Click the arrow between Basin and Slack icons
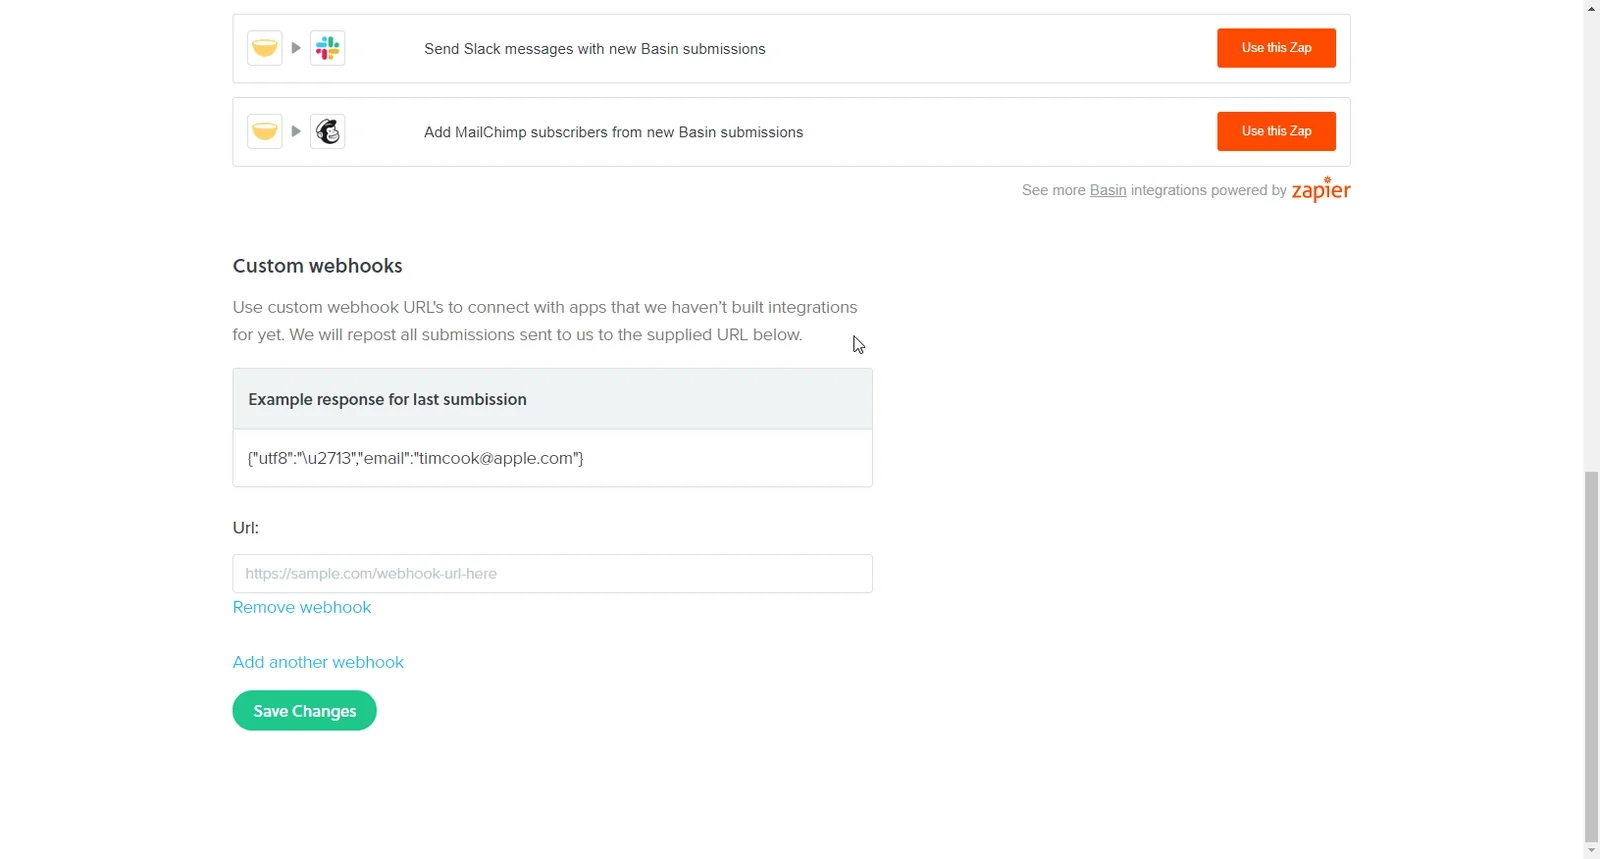1600x859 pixels. click(296, 48)
